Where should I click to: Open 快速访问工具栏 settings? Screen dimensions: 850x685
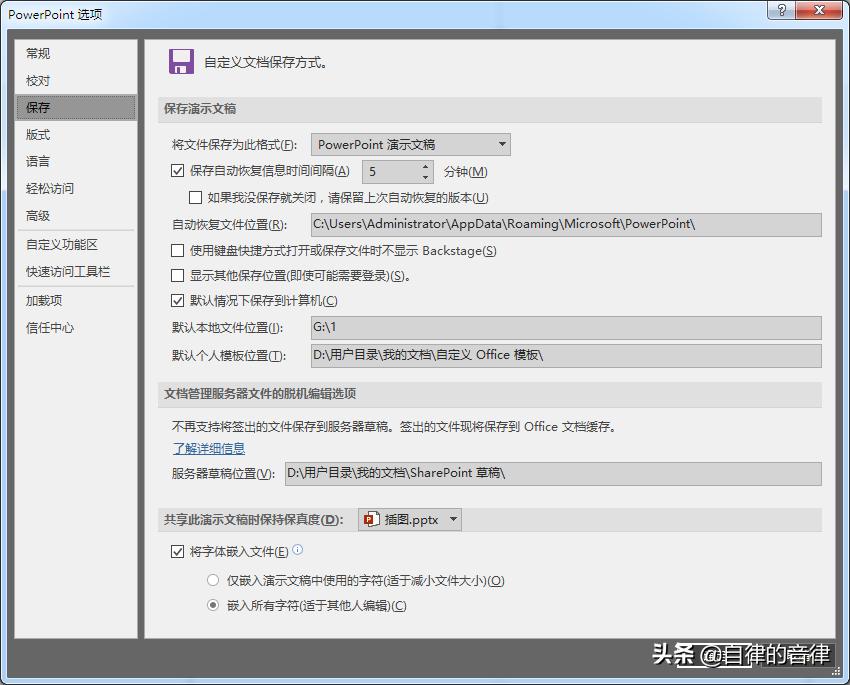point(75,272)
